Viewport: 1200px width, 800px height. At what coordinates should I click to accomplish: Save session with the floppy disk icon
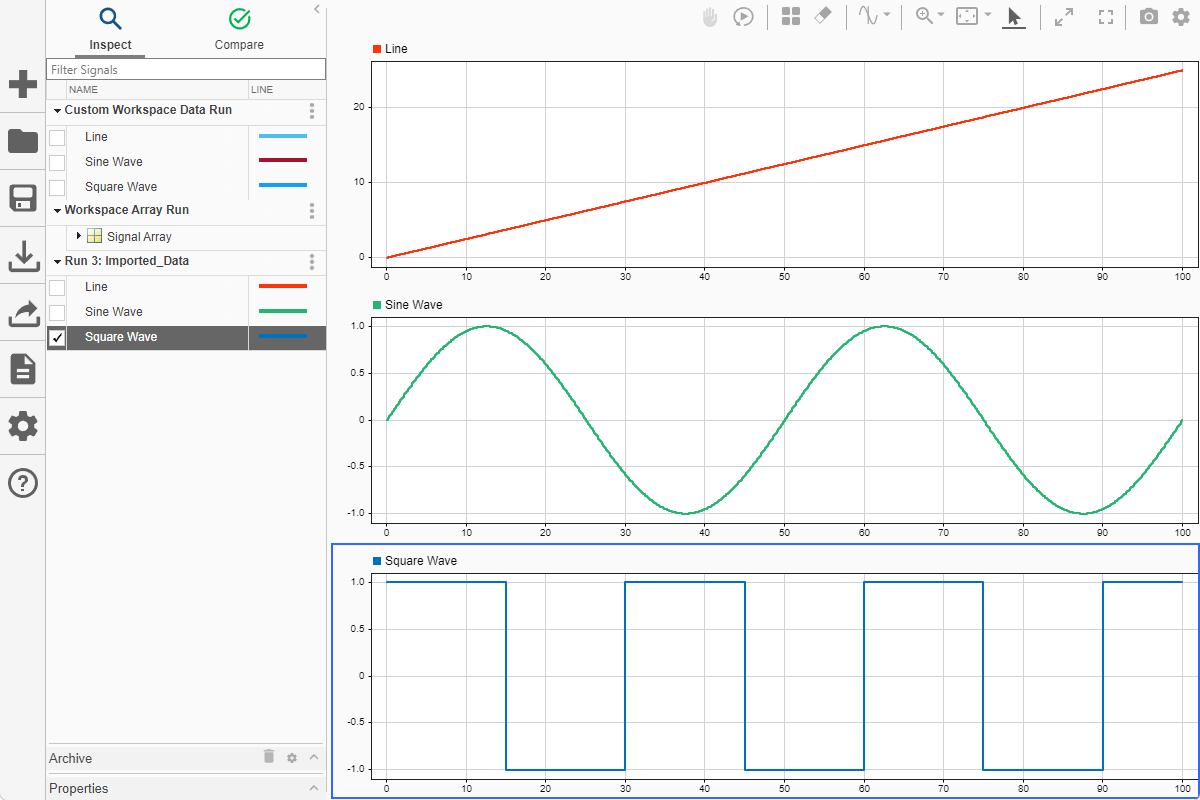coord(23,198)
